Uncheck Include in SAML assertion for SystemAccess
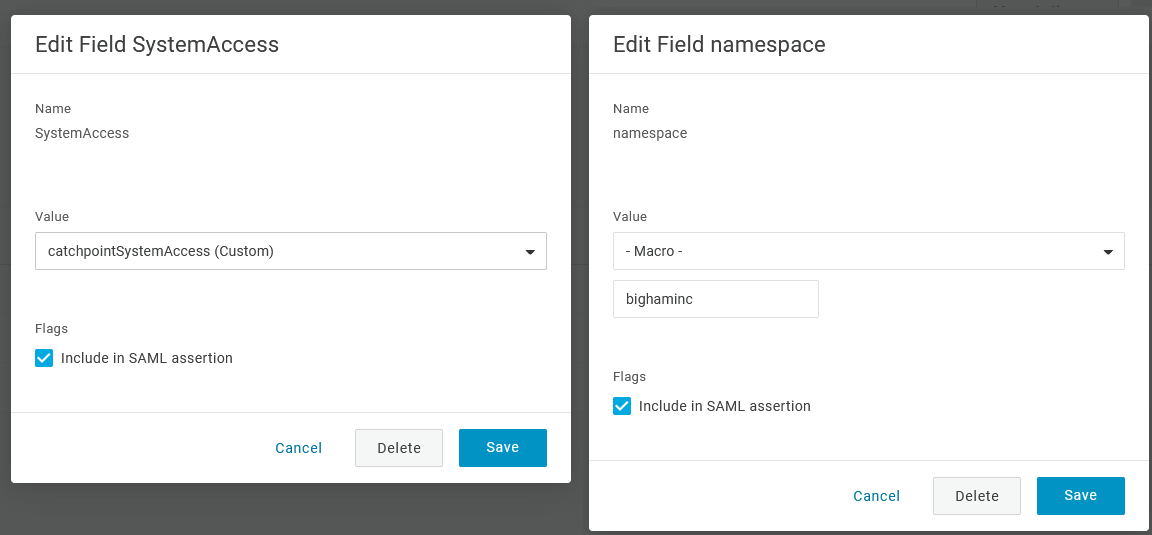The height and width of the screenshot is (535, 1152). pyautogui.click(x=44, y=358)
